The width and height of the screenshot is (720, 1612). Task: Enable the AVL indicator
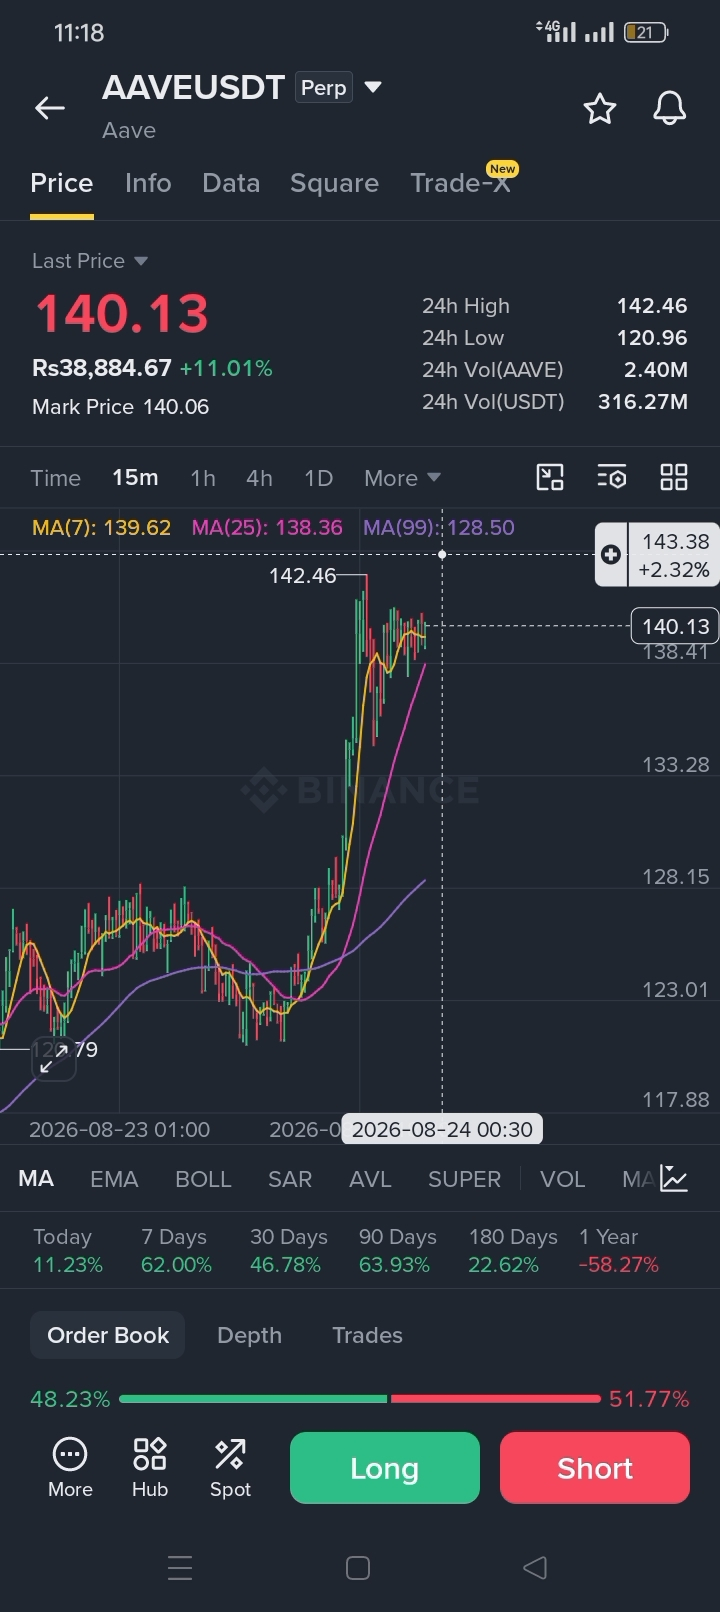(x=370, y=1179)
